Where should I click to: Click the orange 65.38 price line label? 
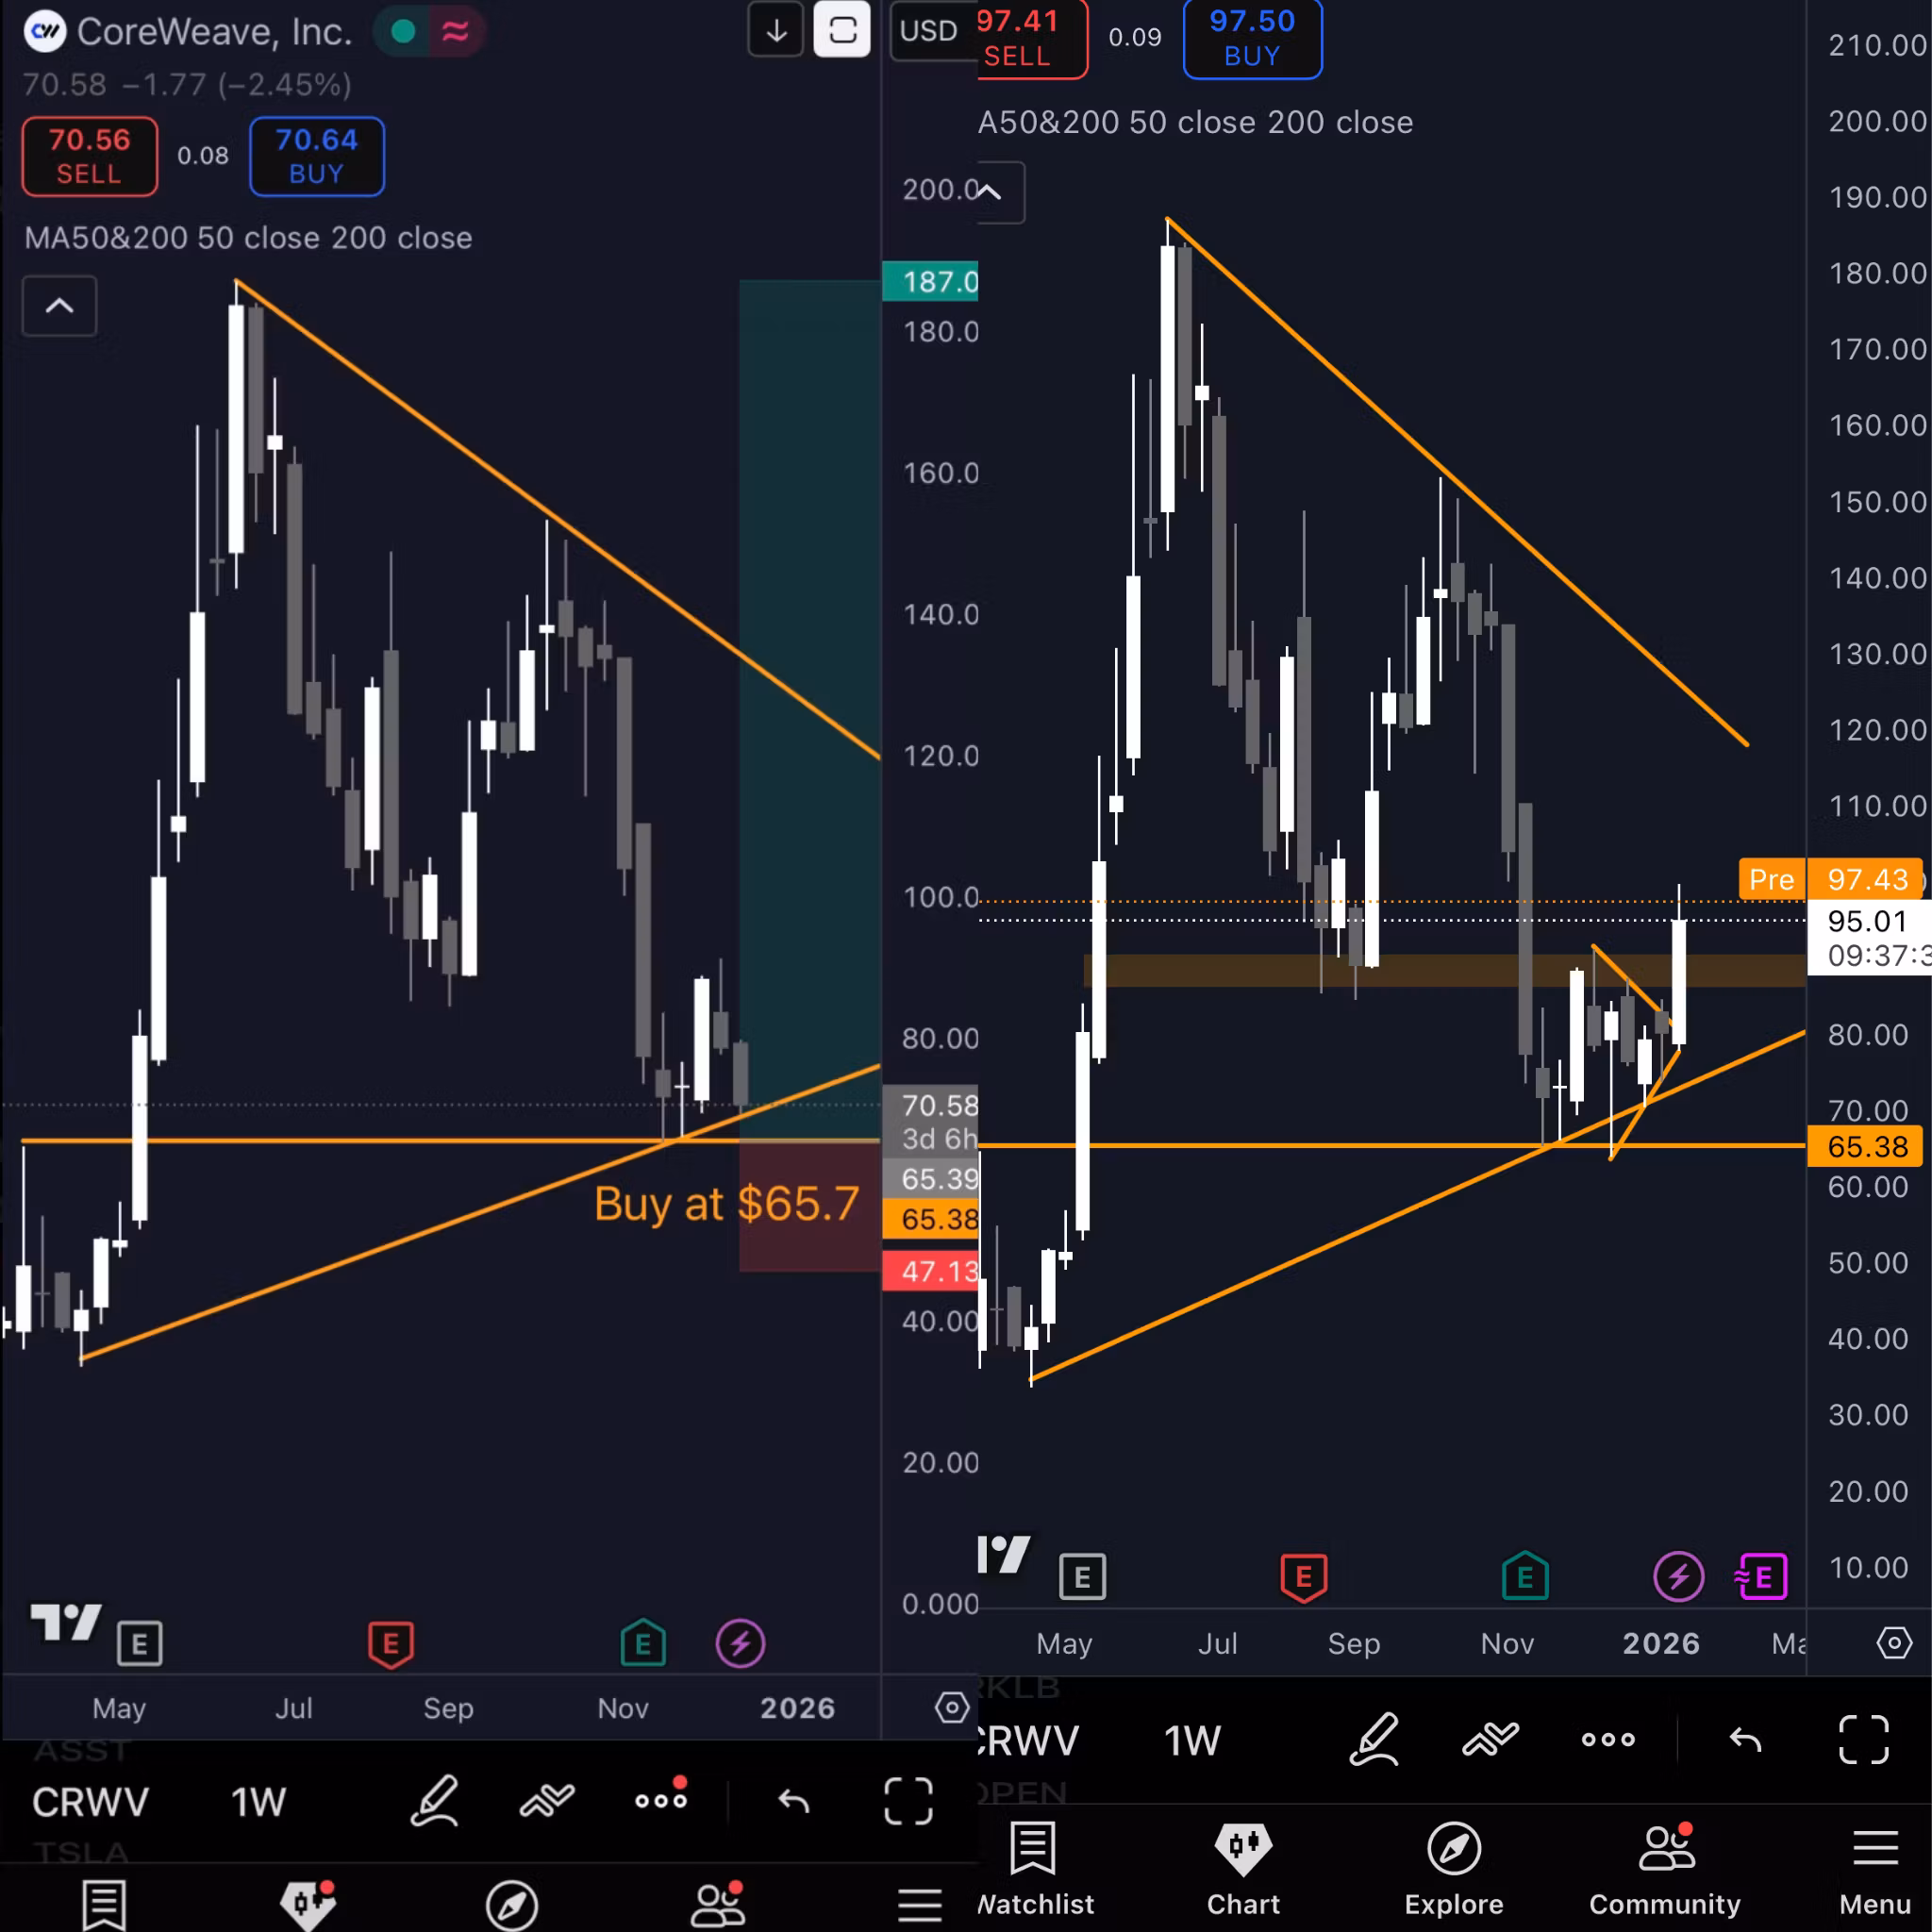(x=1866, y=1146)
